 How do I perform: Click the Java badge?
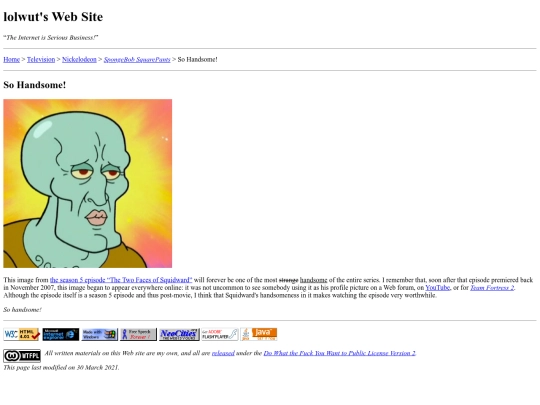tap(259, 334)
